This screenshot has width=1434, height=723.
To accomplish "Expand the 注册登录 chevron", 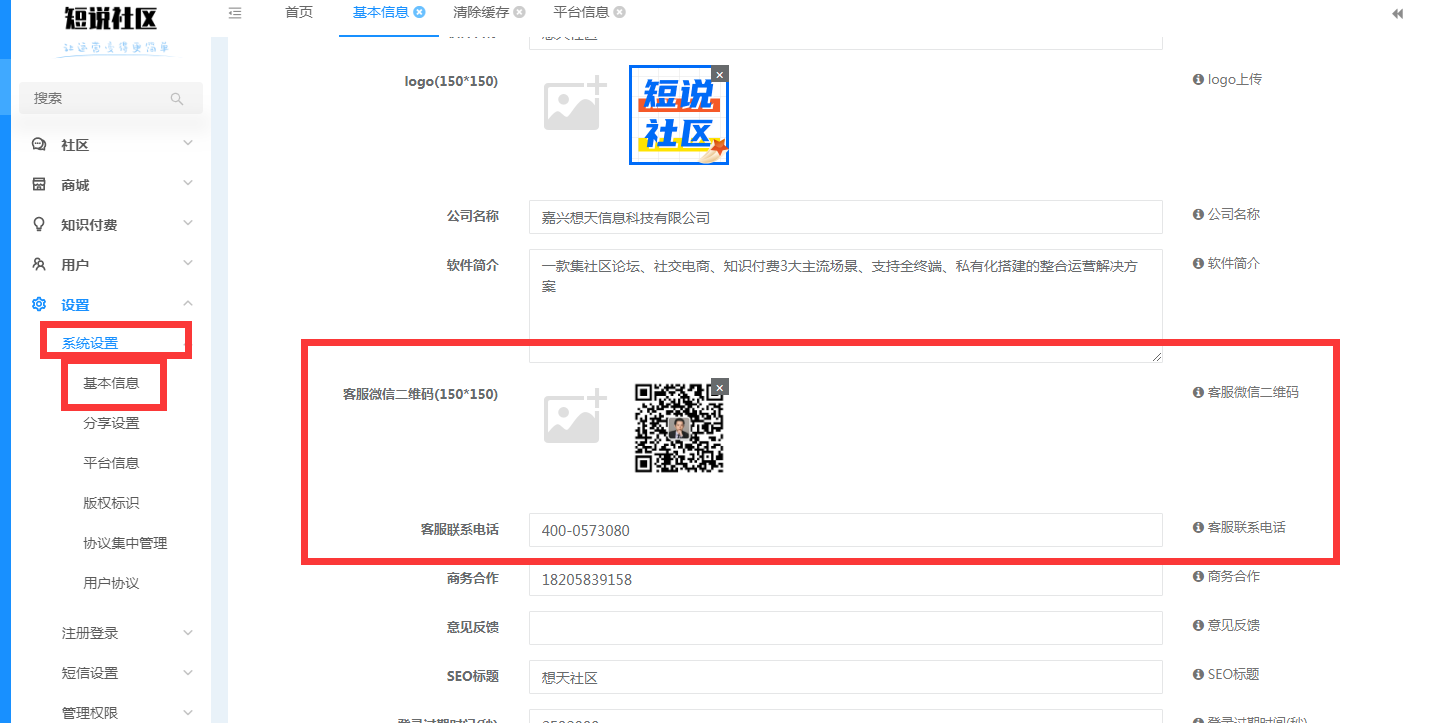I will pyautogui.click(x=188, y=633).
